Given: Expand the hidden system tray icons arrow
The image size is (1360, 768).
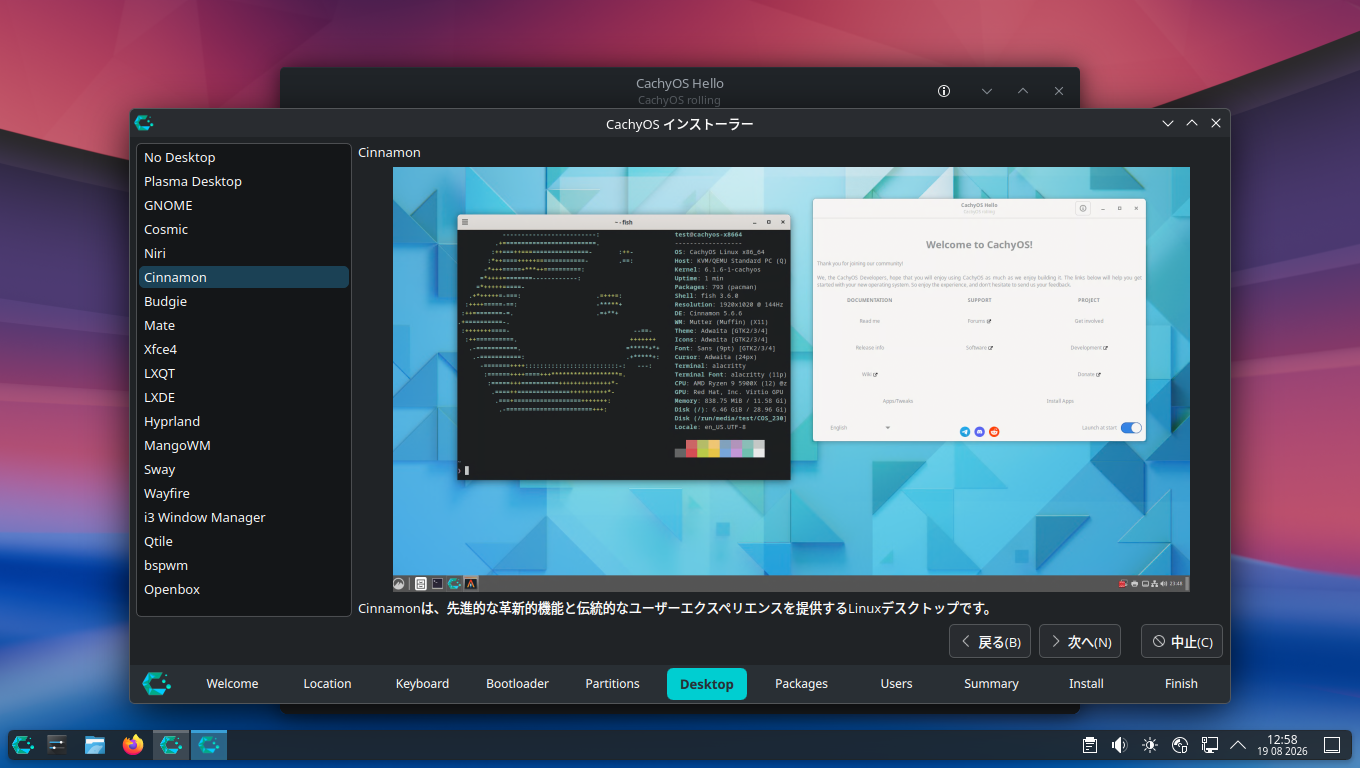Looking at the screenshot, I should [1238, 745].
